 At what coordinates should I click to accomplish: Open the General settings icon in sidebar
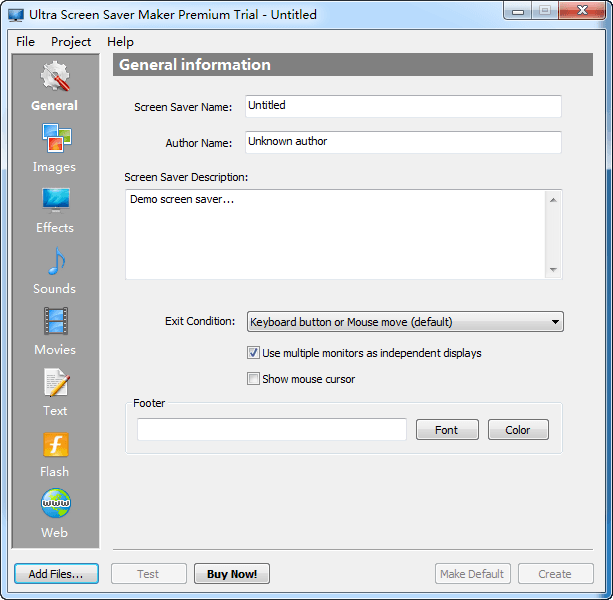click(55, 78)
